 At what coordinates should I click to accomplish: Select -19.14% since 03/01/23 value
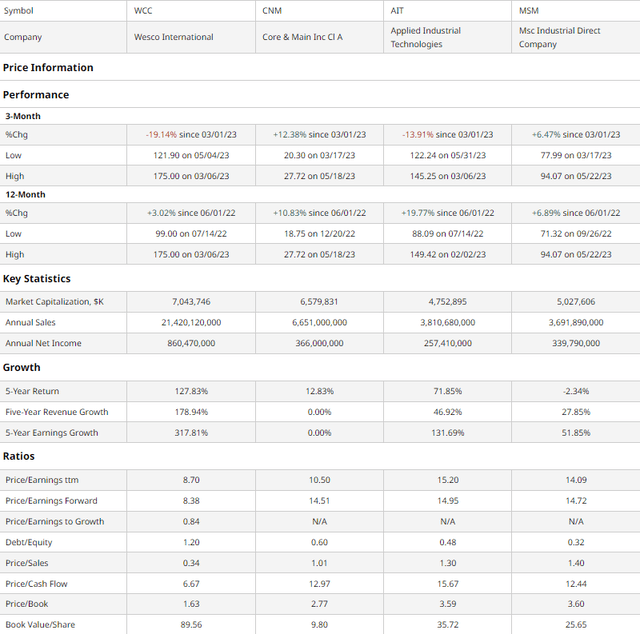click(191, 135)
